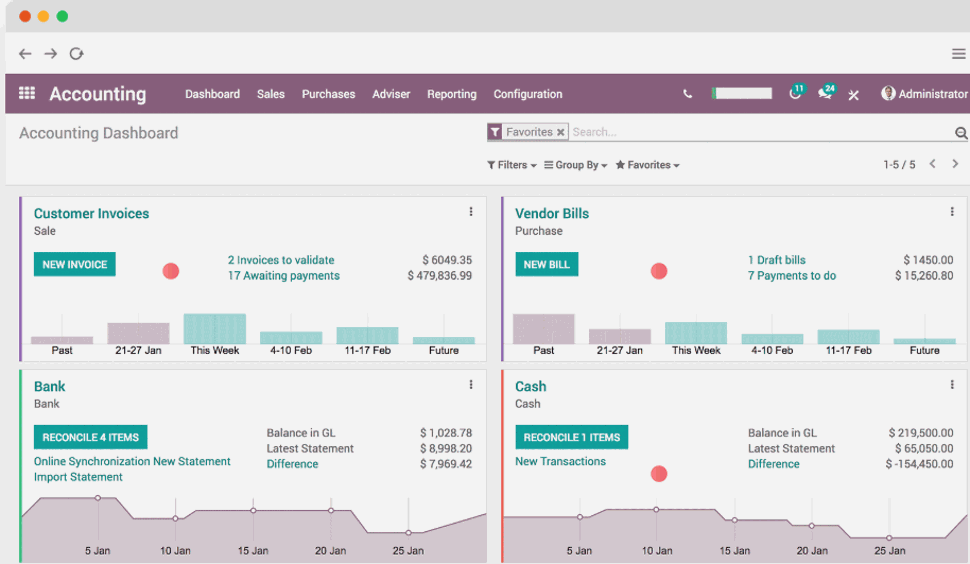Reload the page with browser refresh icon
970x564 pixels.
pos(77,54)
